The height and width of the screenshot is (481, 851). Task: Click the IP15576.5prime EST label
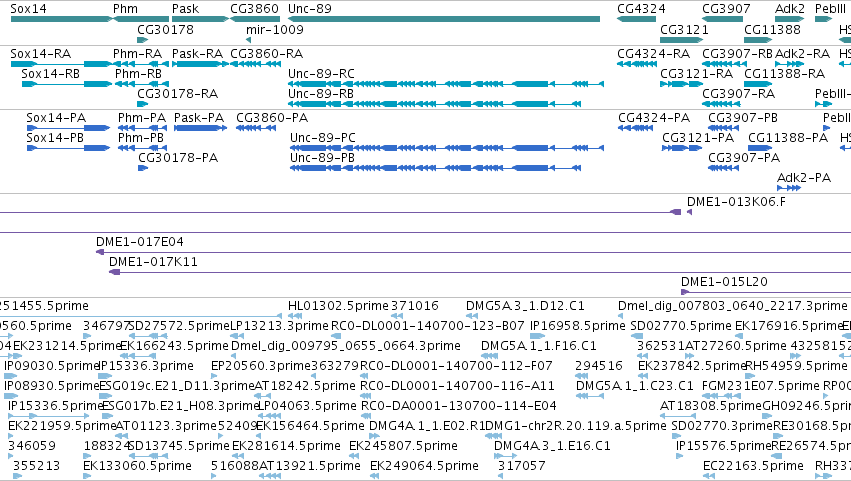[x=723, y=446]
